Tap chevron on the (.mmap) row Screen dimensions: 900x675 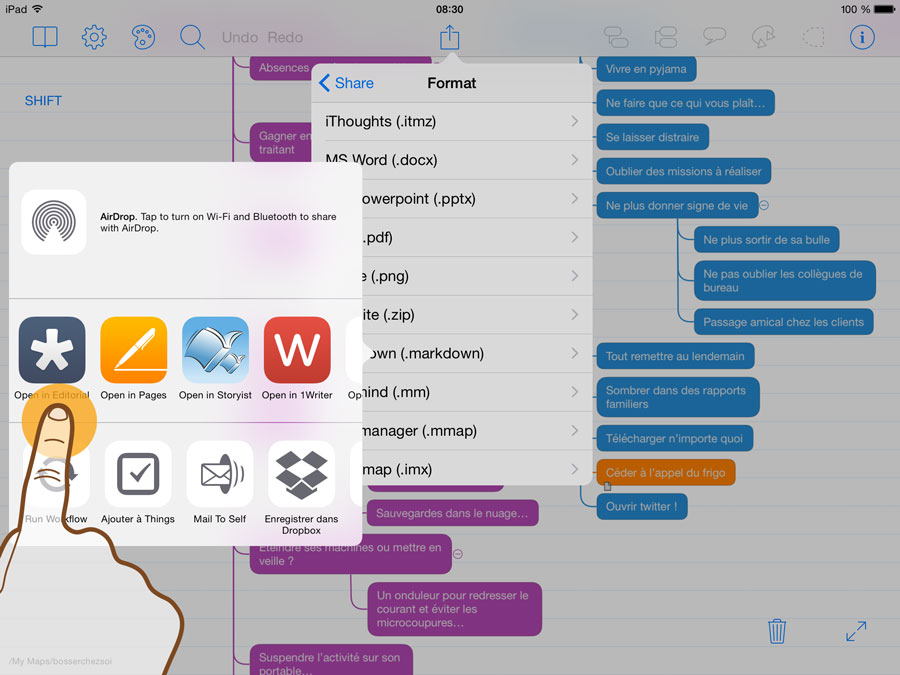(x=575, y=430)
